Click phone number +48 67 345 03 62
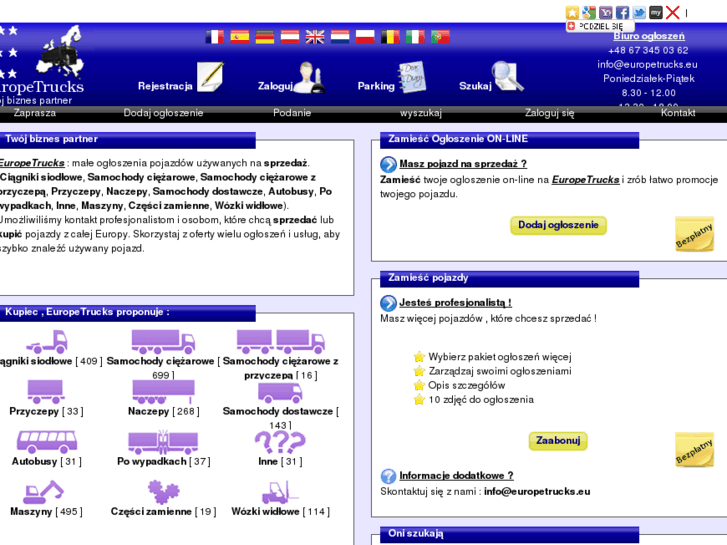727x545 pixels. pos(648,50)
